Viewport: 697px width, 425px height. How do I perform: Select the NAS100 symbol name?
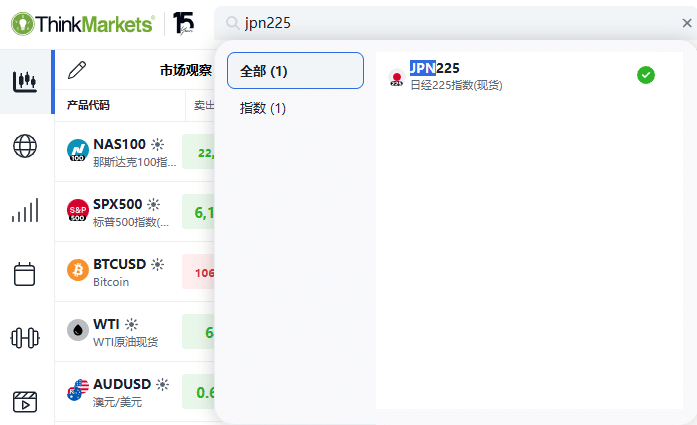pos(120,144)
